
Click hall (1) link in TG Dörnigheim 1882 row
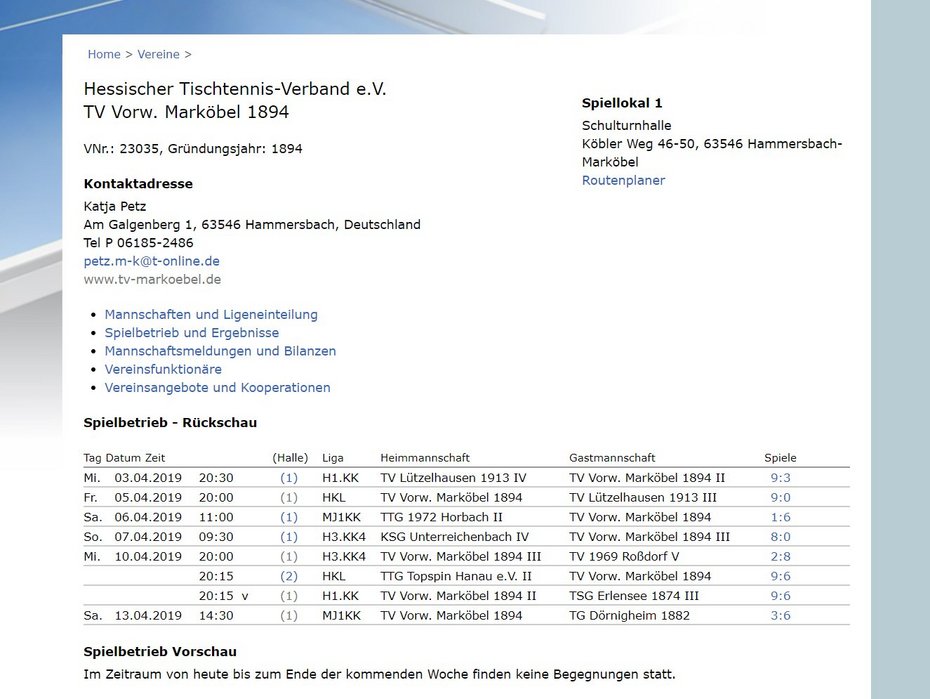tap(289, 615)
